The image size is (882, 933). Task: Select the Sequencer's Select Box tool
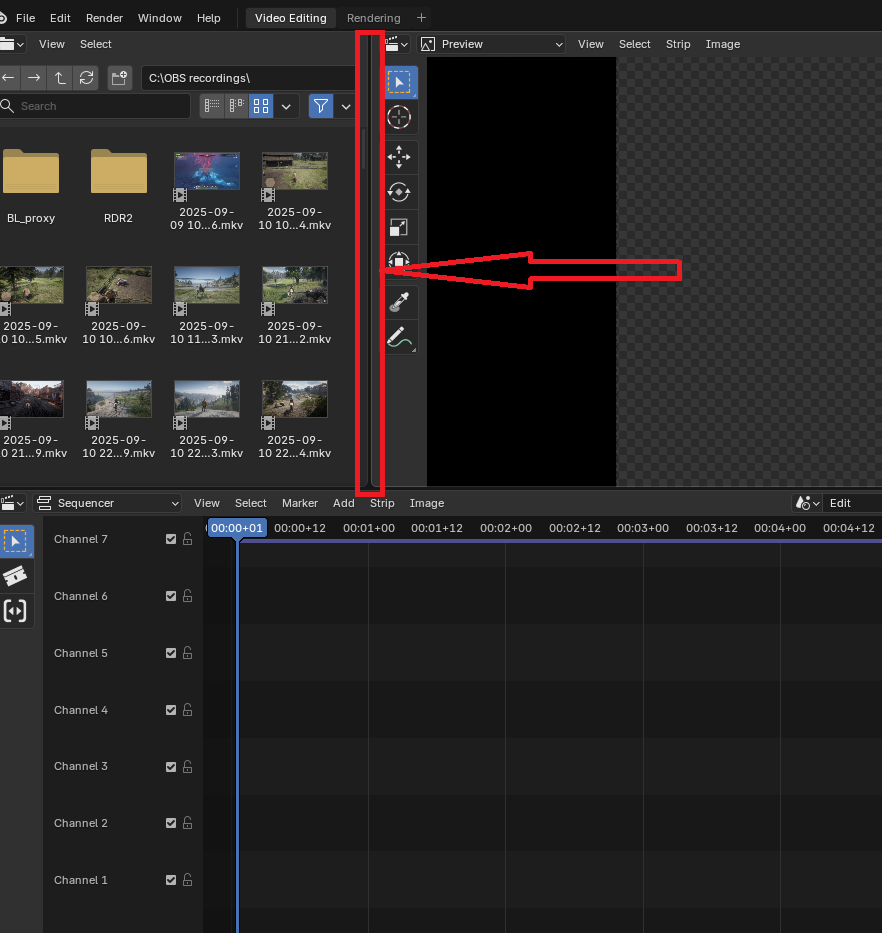(15, 541)
